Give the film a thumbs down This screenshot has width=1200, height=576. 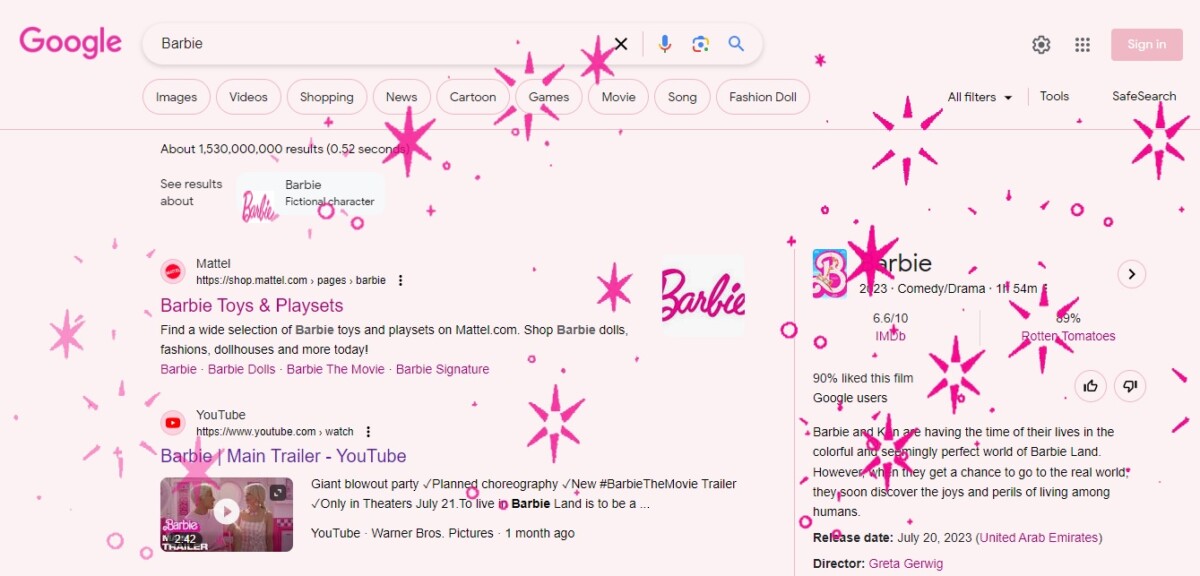1130,386
